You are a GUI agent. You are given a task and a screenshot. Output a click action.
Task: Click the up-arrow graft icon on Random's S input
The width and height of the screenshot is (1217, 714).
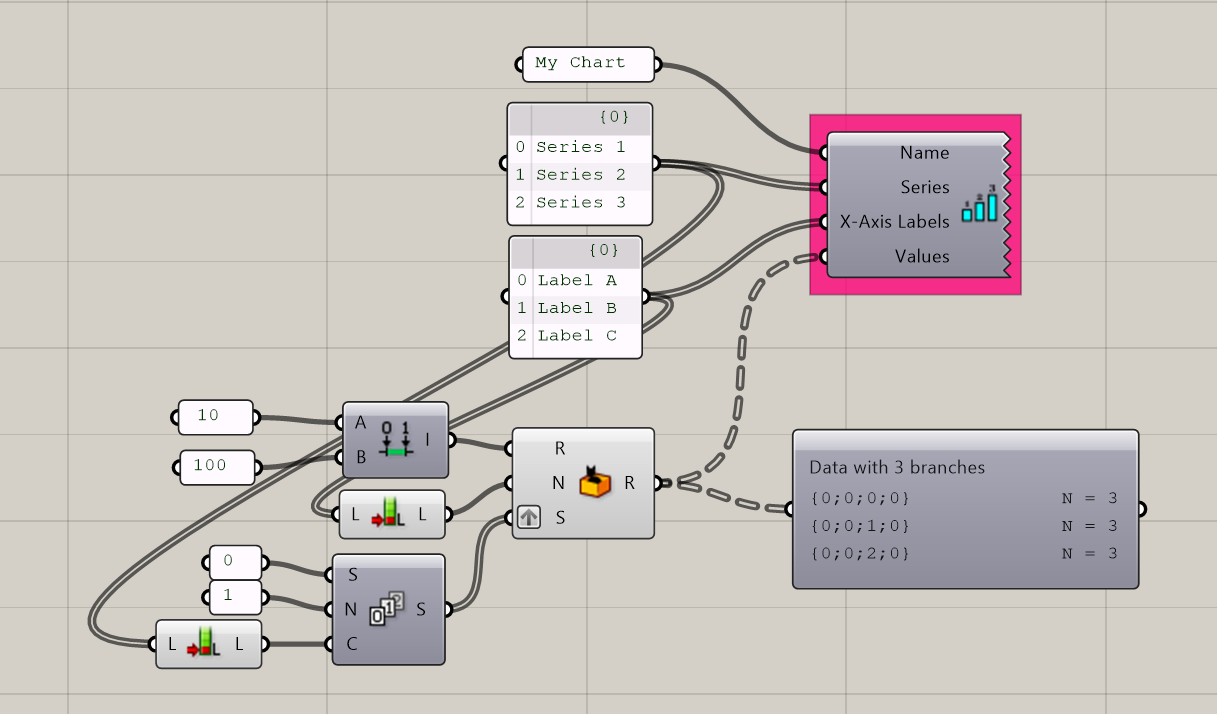pos(529,517)
